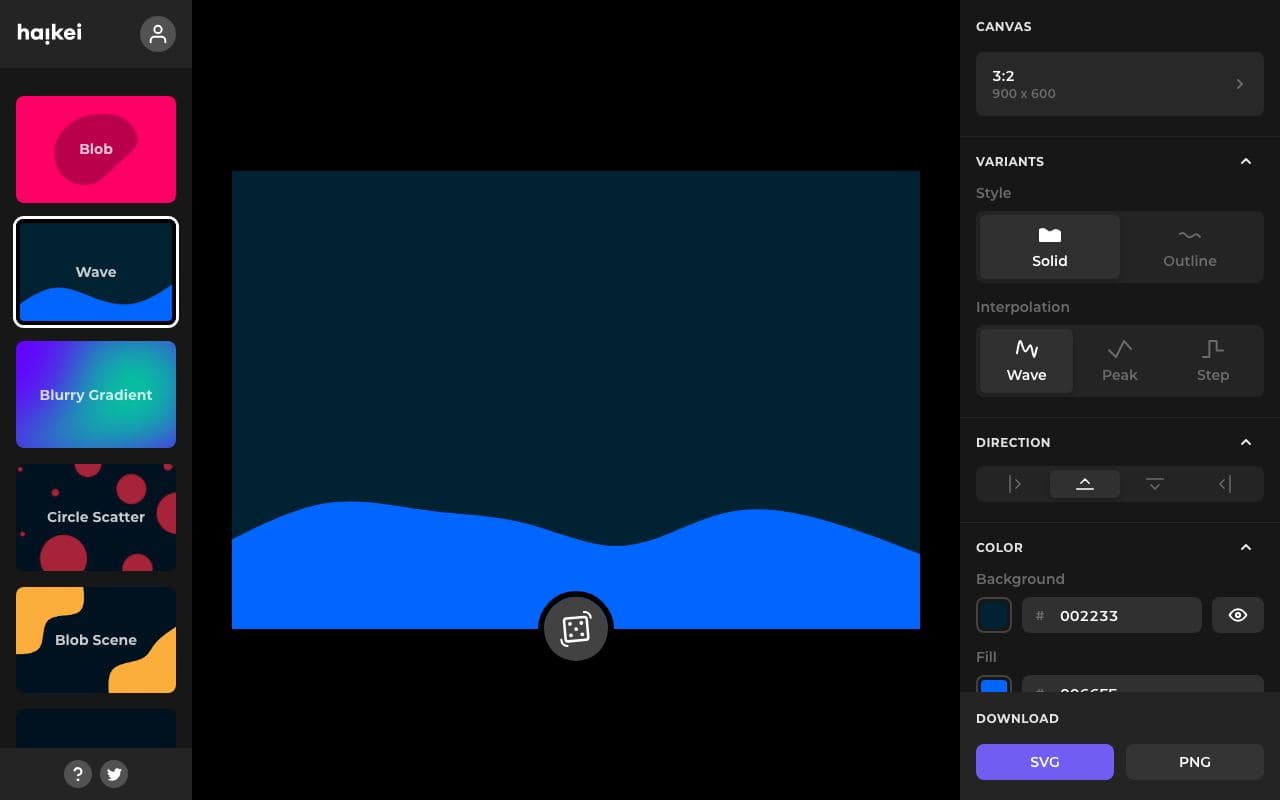Open the help question mark icon
The width and height of the screenshot is (1280, 800).
click(x=78, y=773)
